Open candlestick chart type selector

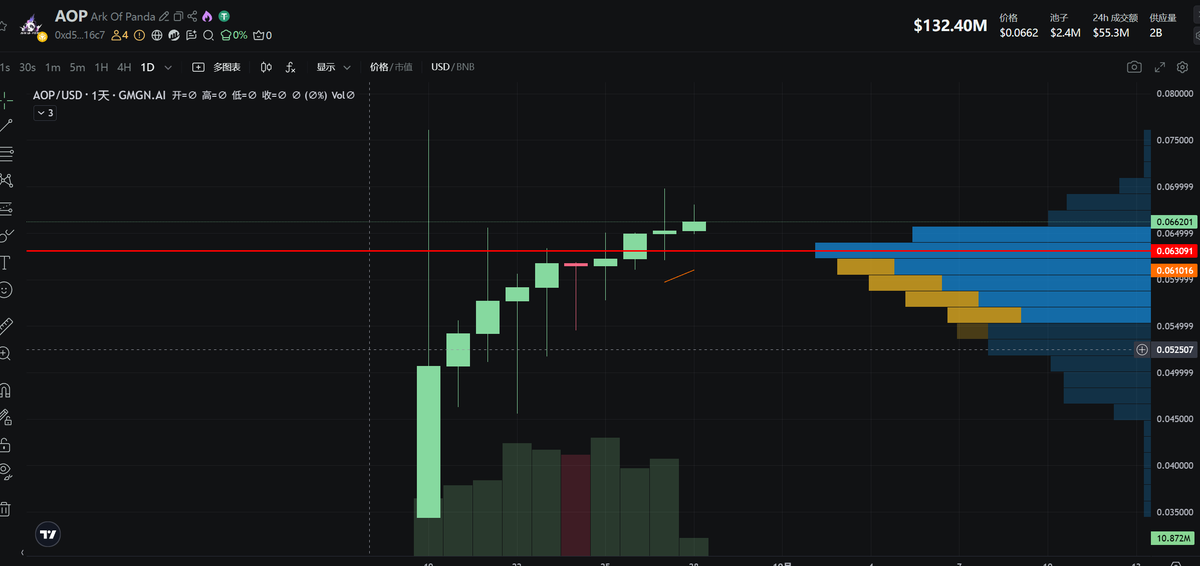click(266, 67)
